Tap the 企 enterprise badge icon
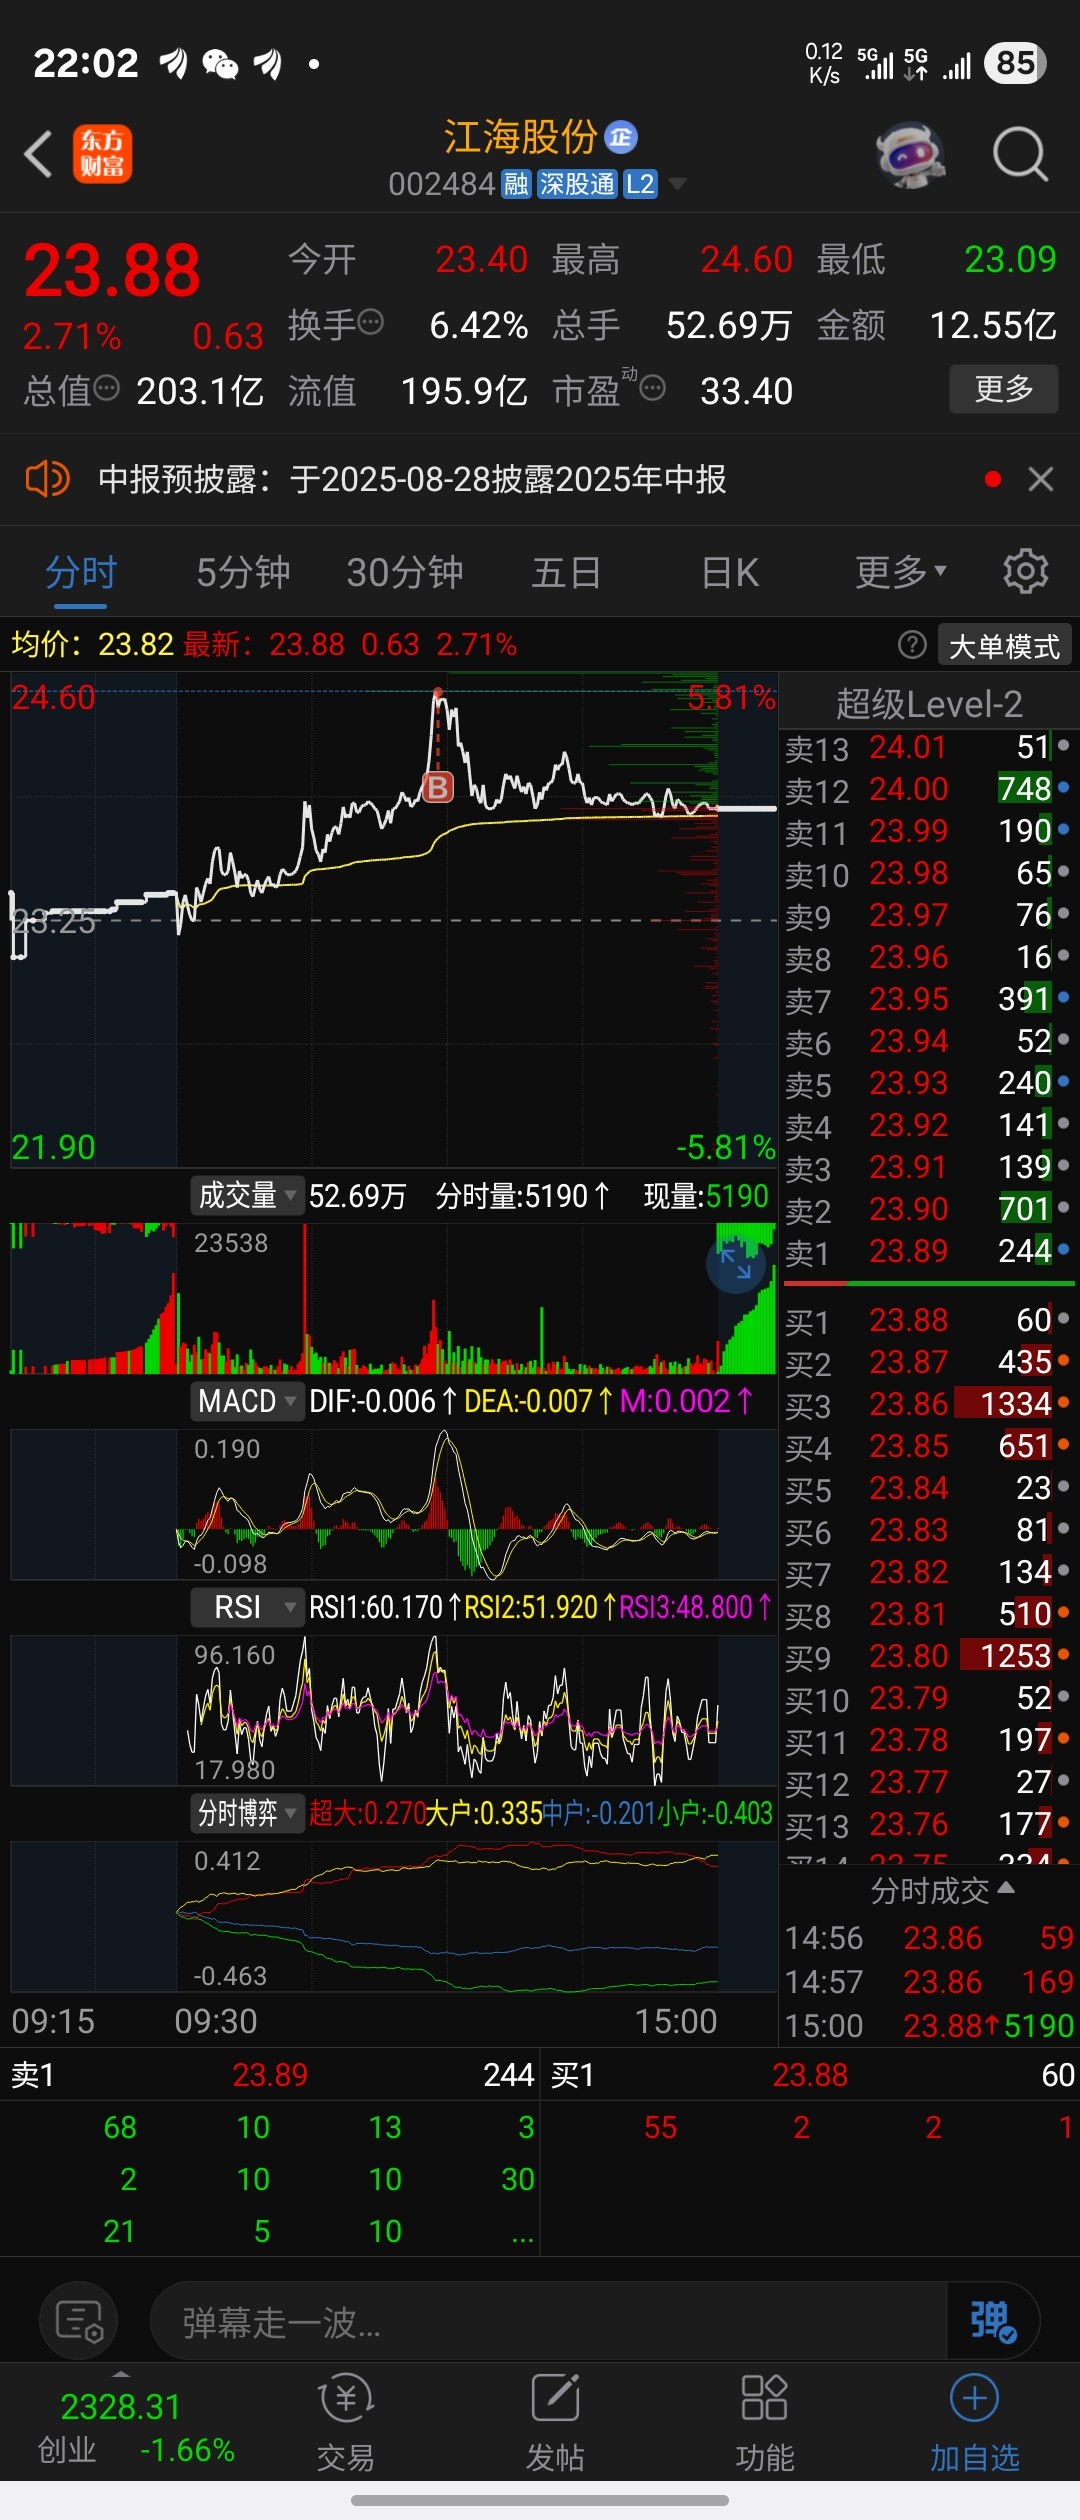The width and height of the screenshot is (1080, 2520). click(620, 137)
